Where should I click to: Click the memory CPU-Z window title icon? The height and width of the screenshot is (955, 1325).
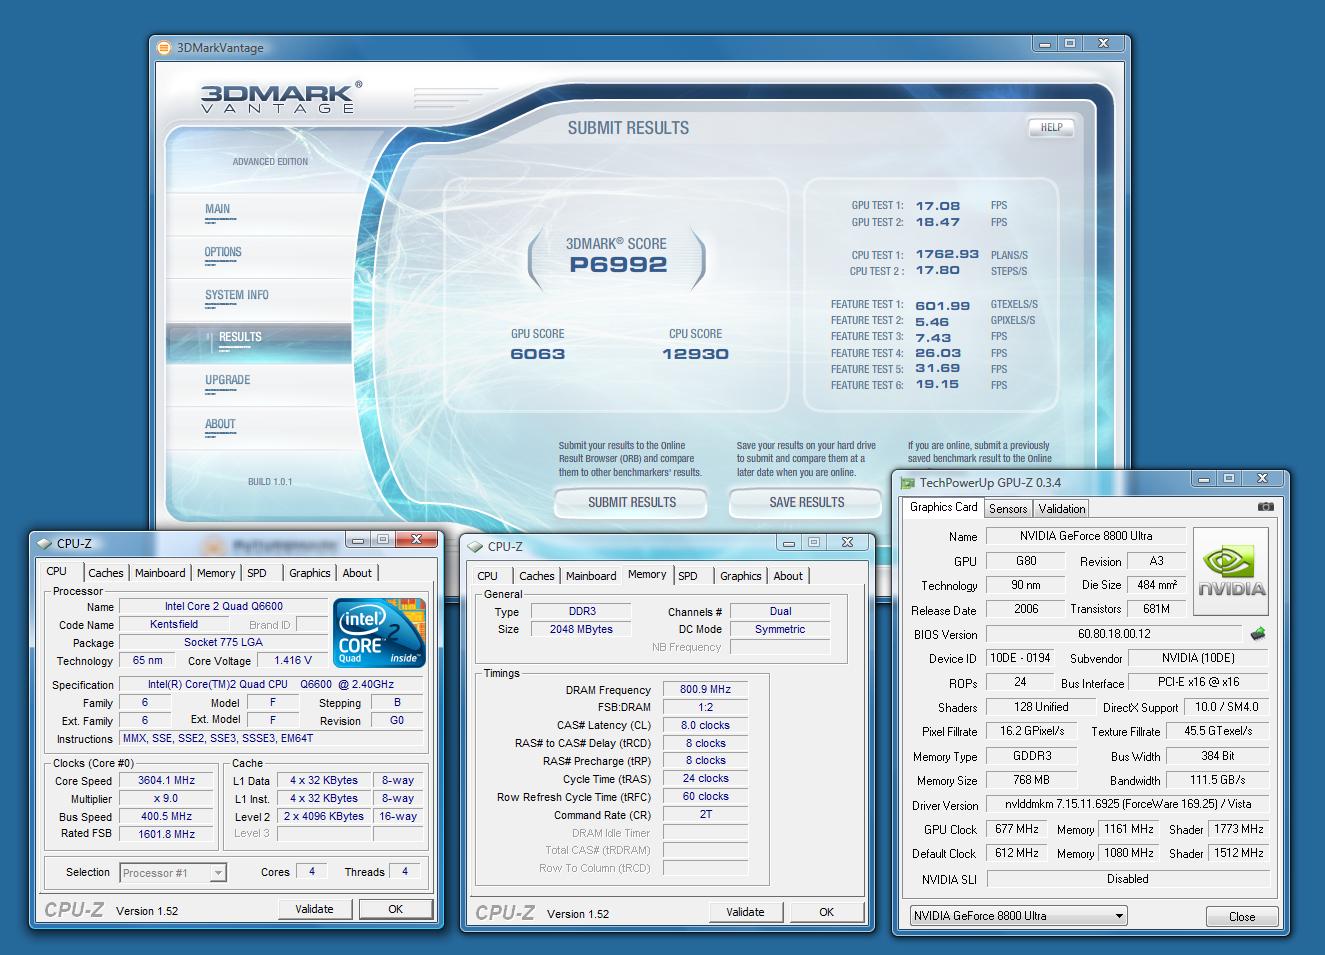tap(476, 546)
